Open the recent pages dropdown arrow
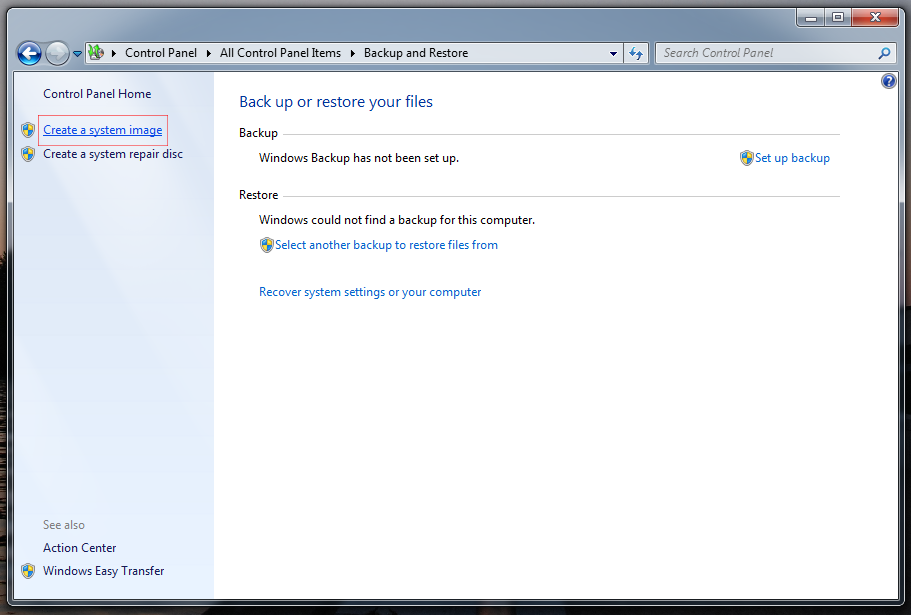Image resolution: width=911 pixels, height=615 pixels. 77,54
